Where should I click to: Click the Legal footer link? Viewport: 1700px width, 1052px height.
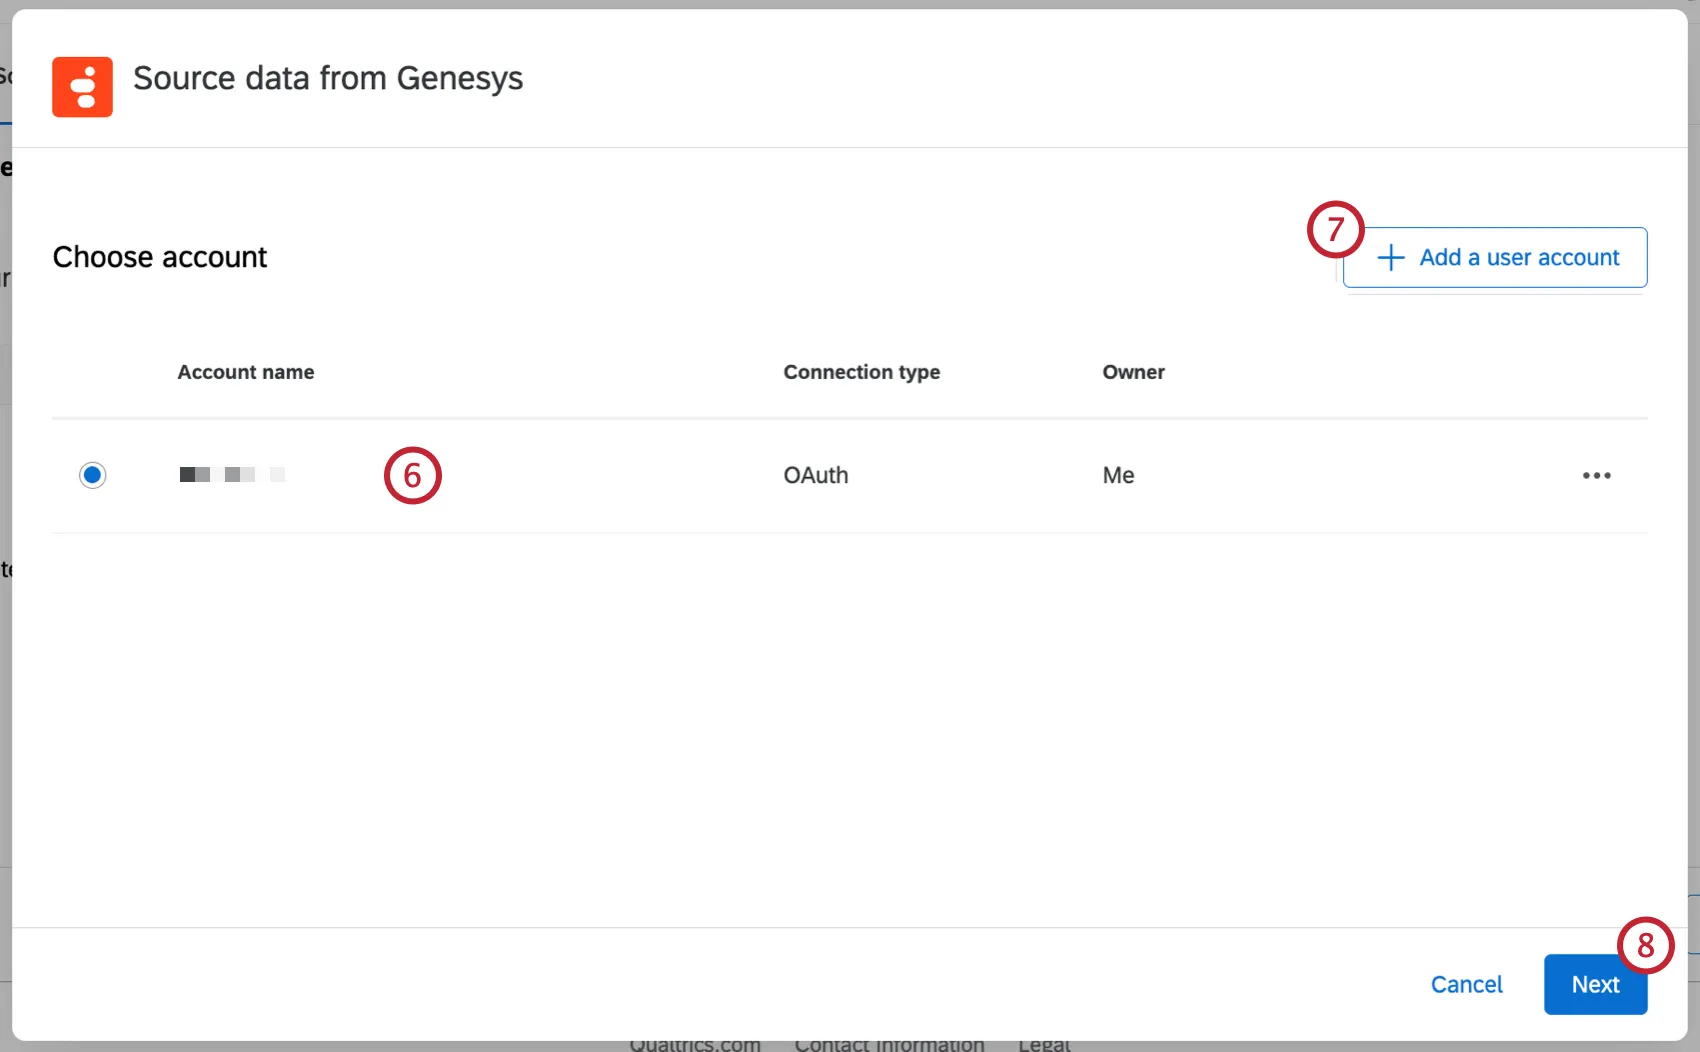1042,1043
